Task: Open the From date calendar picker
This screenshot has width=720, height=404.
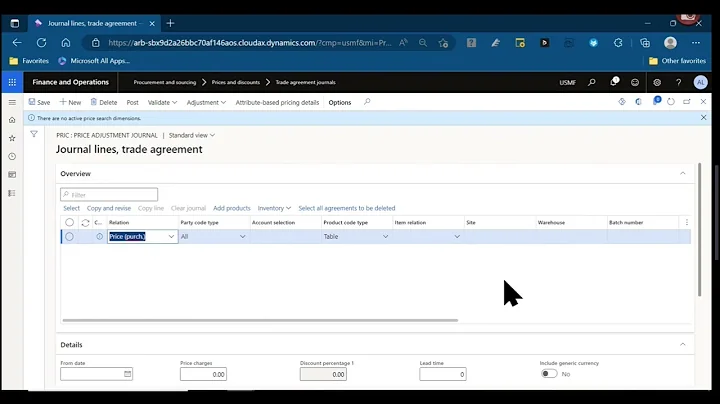Action: (128, 374)
